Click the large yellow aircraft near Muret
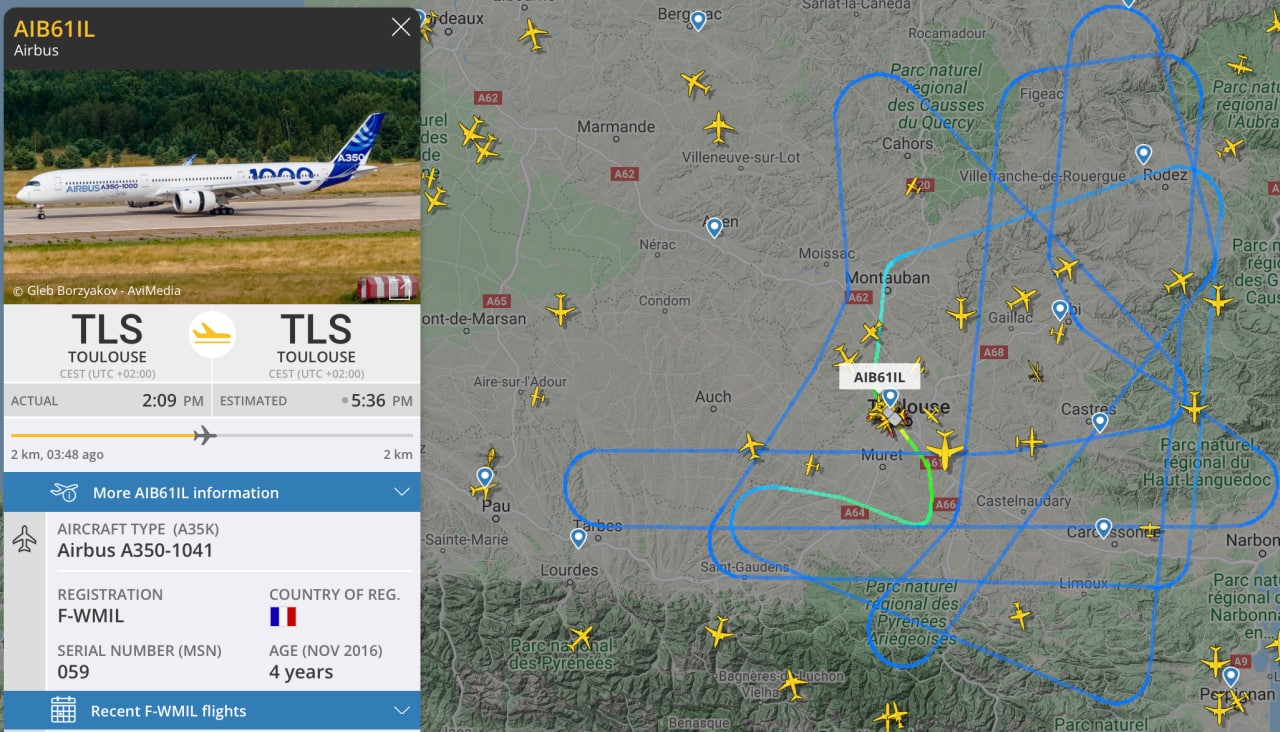Image resolution: width=1280 pixels, height=732 pixels. (943, 449)
